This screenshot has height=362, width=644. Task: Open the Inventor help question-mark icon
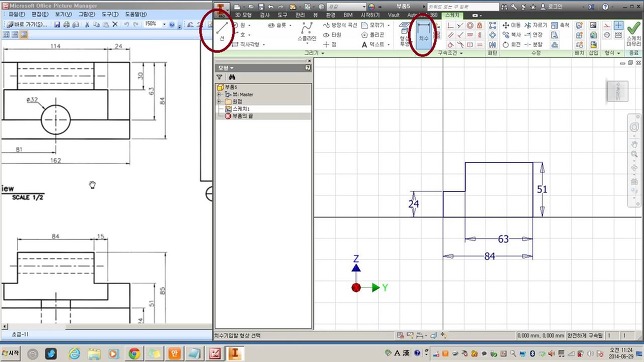[605, 7]
